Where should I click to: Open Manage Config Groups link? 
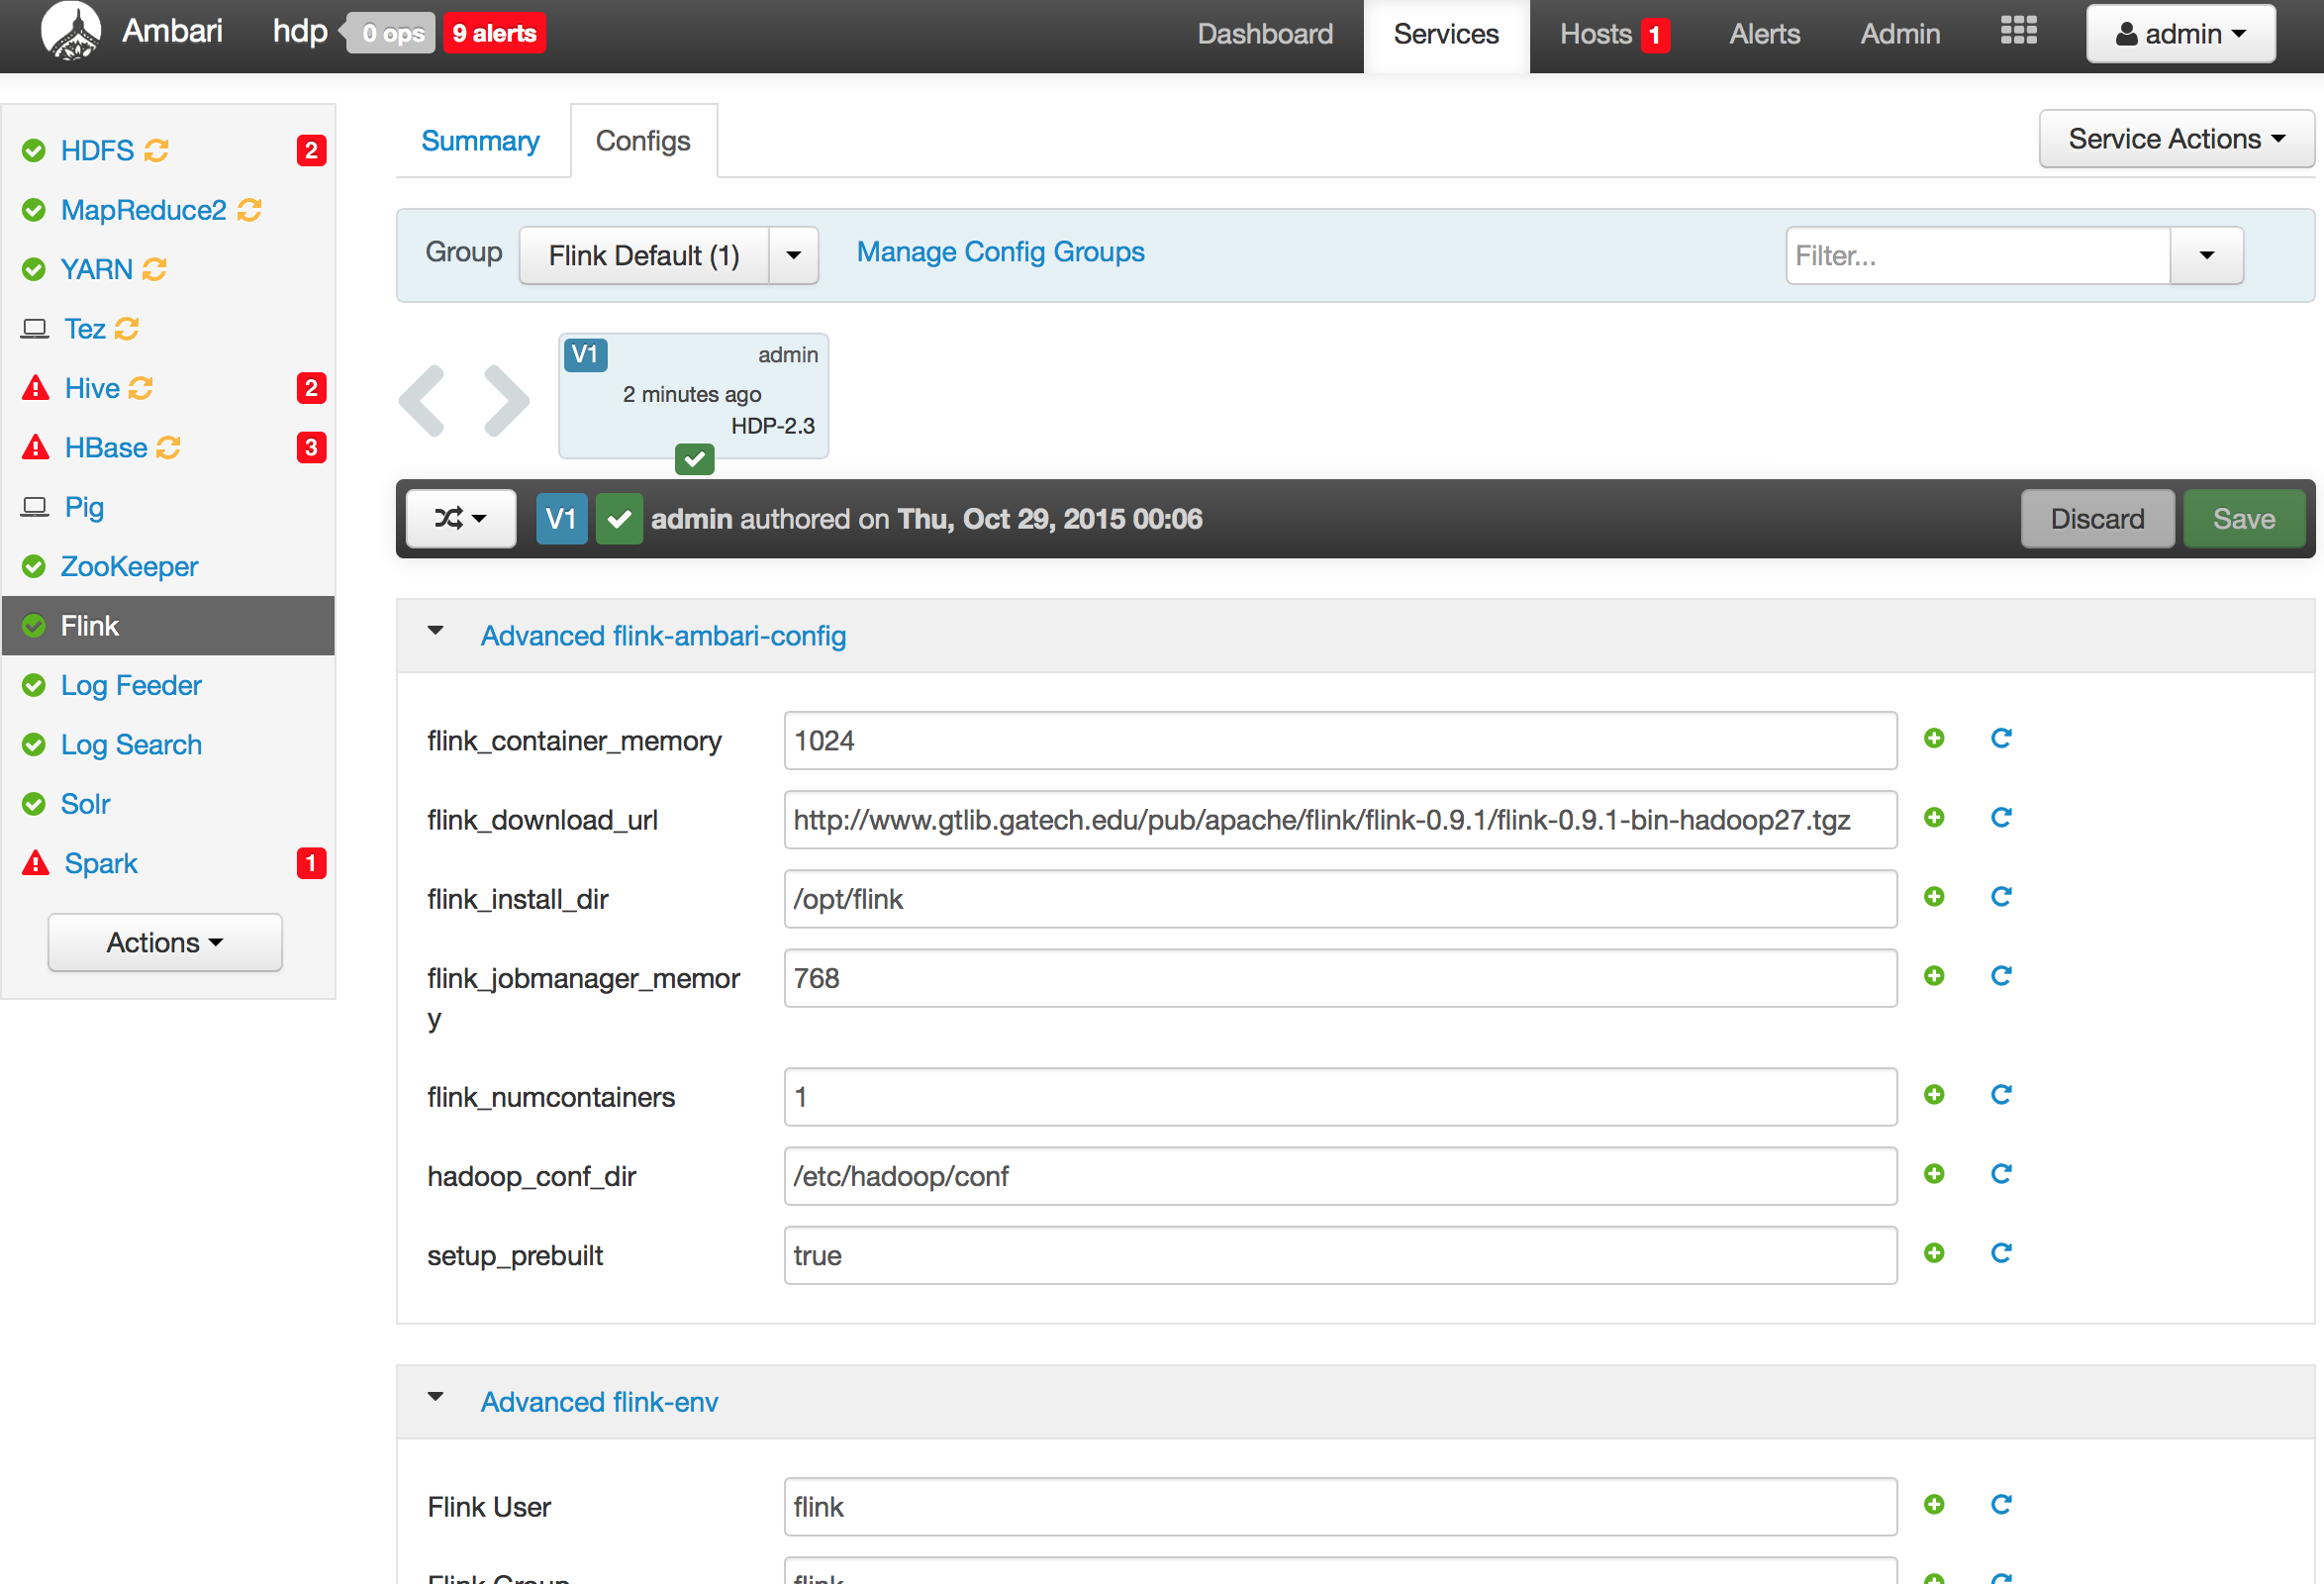click(1000, 252)
